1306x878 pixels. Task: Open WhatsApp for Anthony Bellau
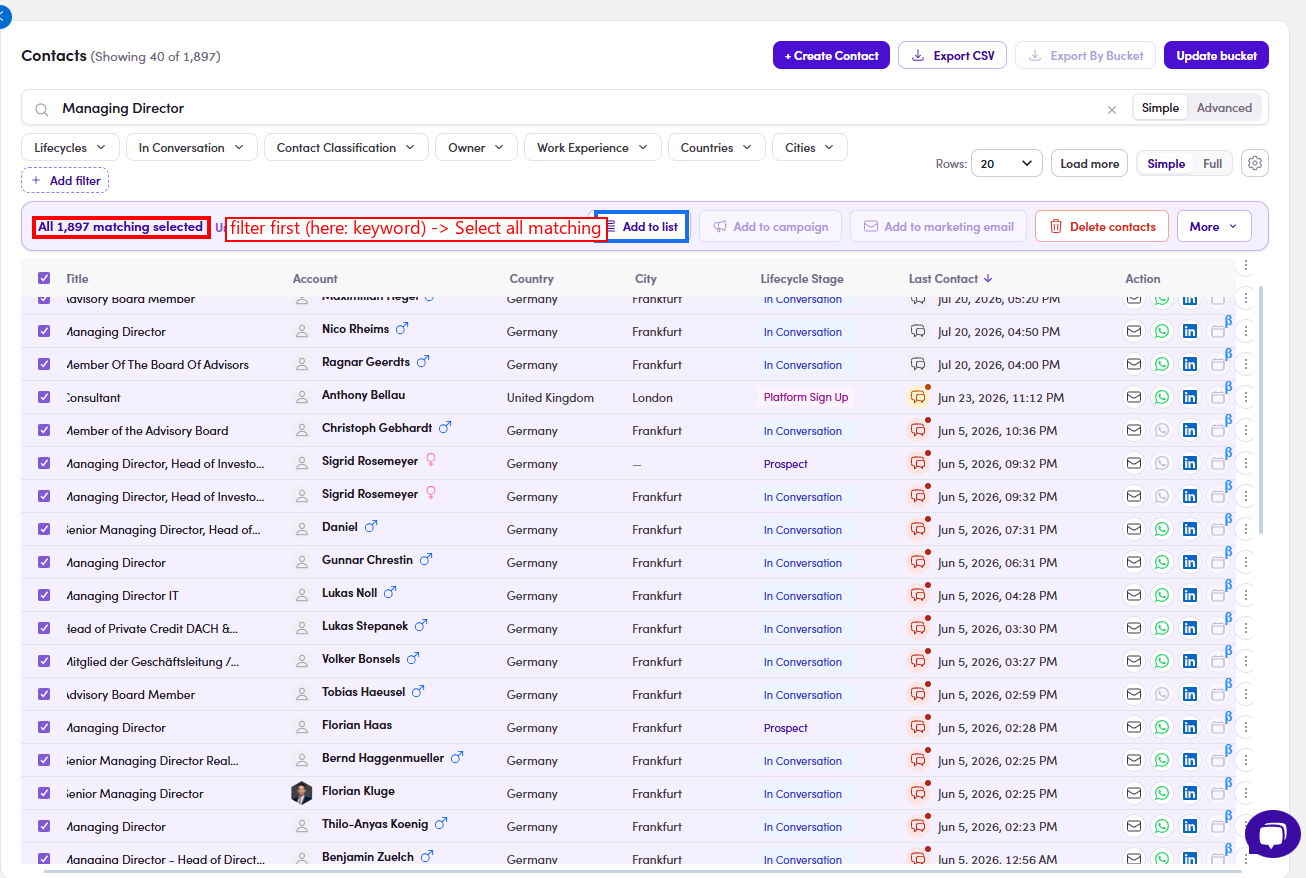point(1162,397)
